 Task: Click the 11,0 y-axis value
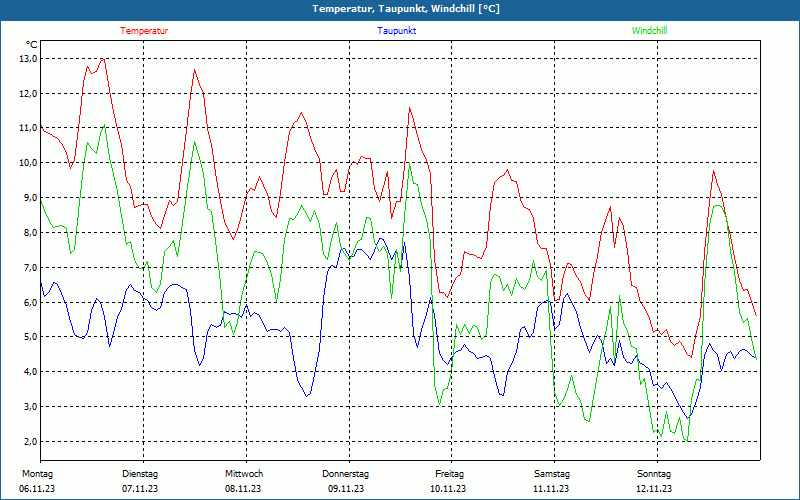[29, 128]
